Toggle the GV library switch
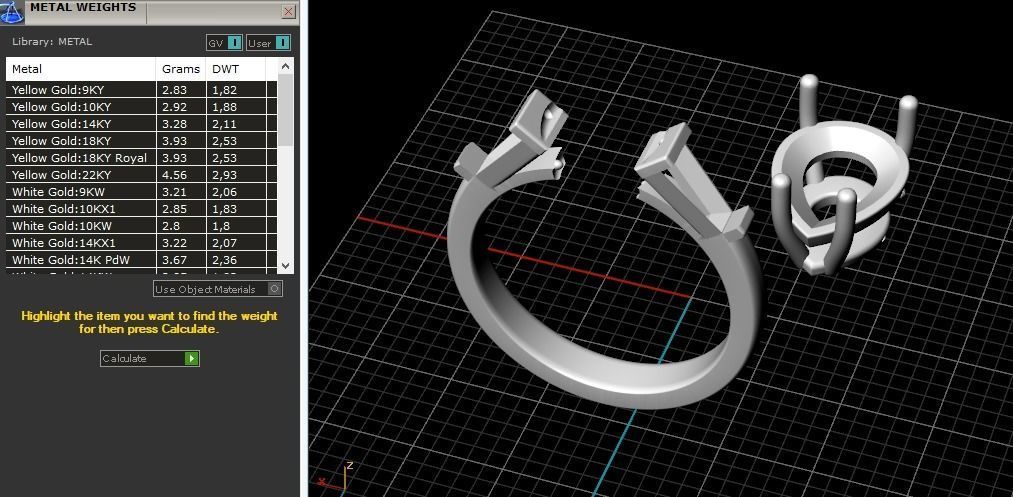 pos(224,43)
